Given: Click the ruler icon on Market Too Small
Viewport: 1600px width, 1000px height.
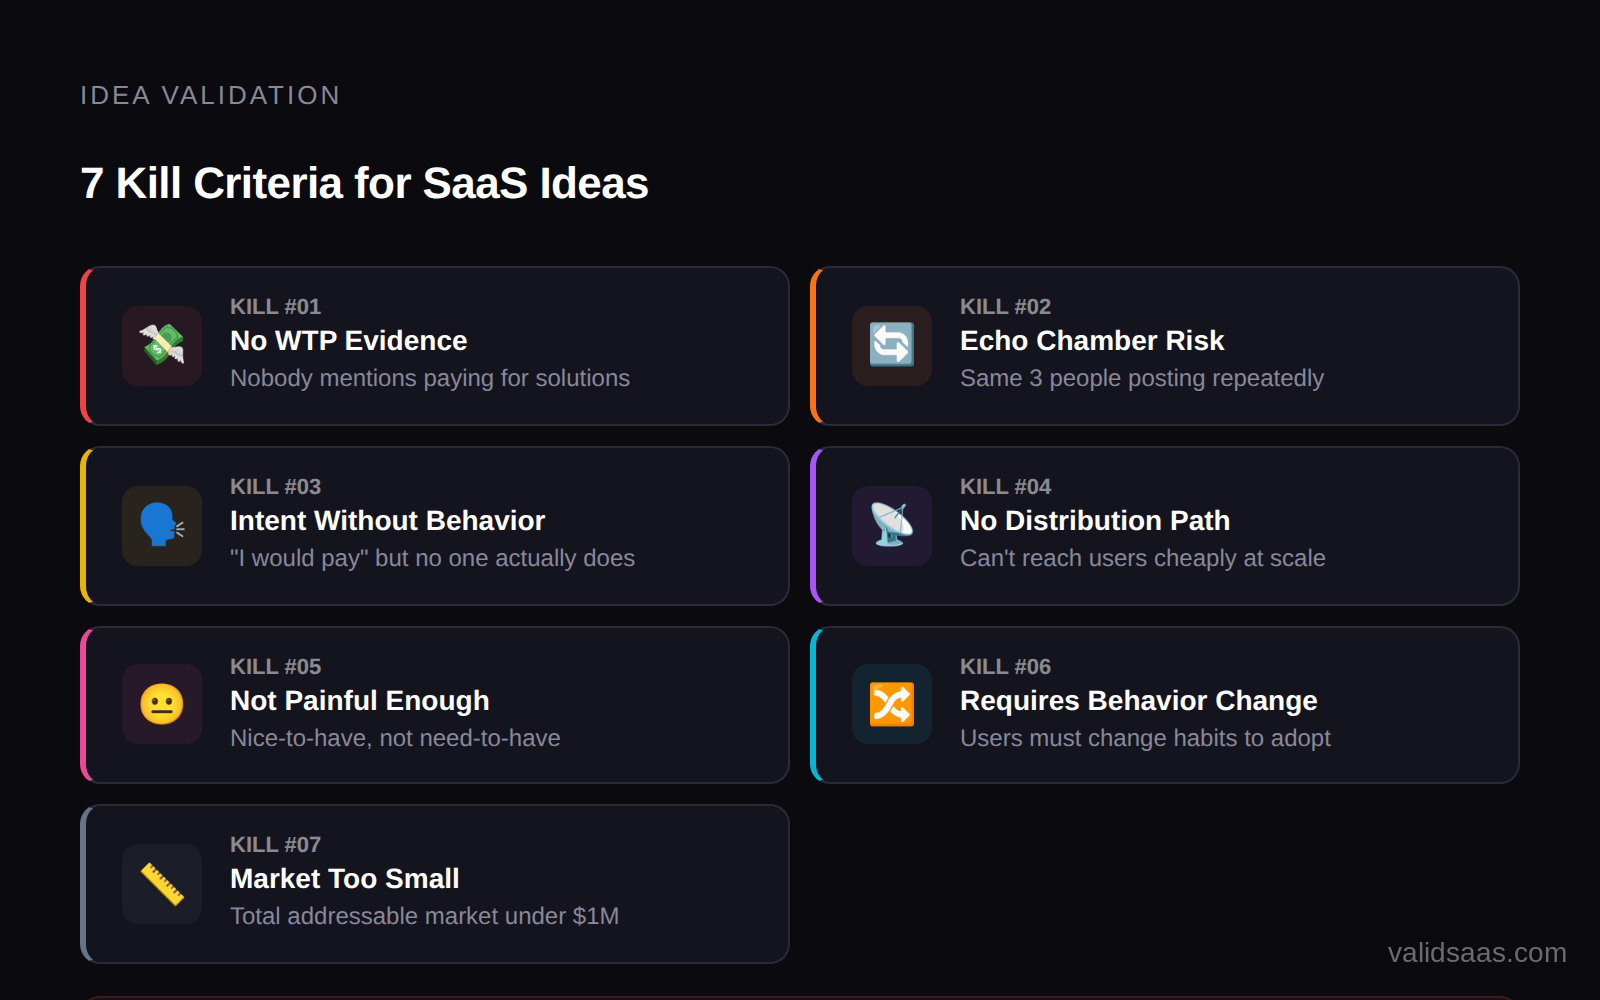Looking at the screenshot, I should 161,883.
